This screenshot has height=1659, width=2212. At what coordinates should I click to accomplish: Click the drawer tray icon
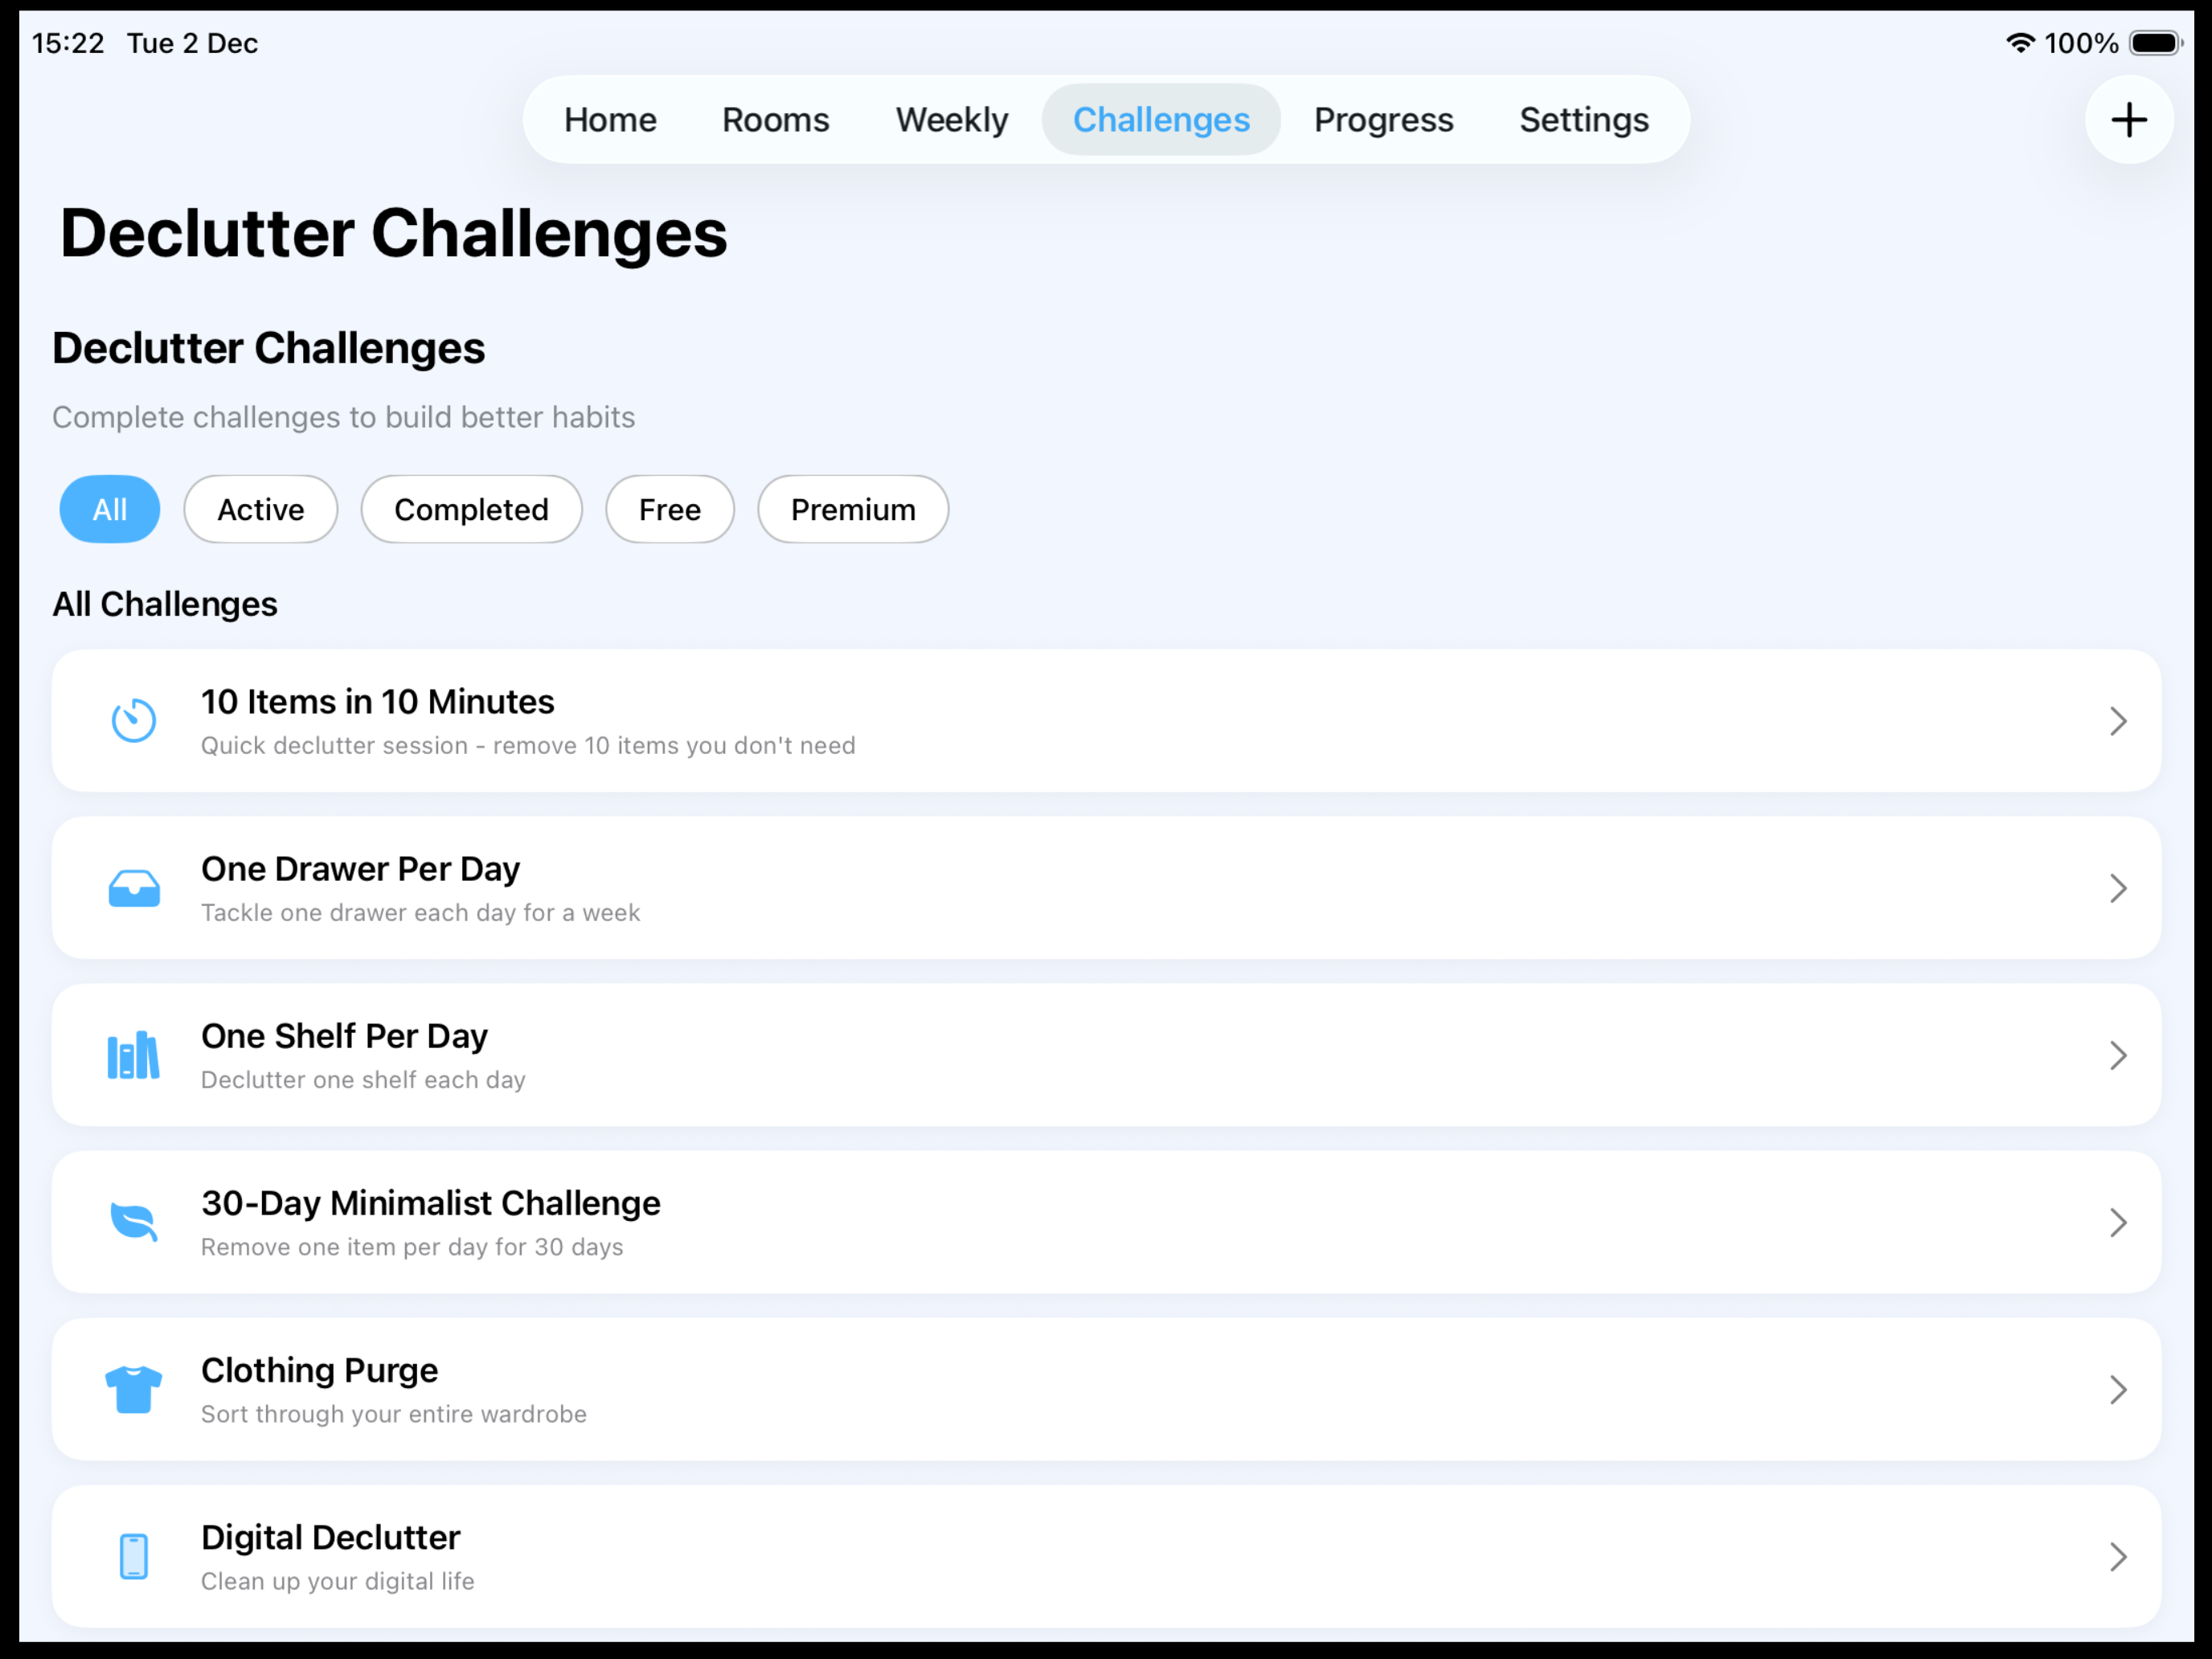coord(134,888)
